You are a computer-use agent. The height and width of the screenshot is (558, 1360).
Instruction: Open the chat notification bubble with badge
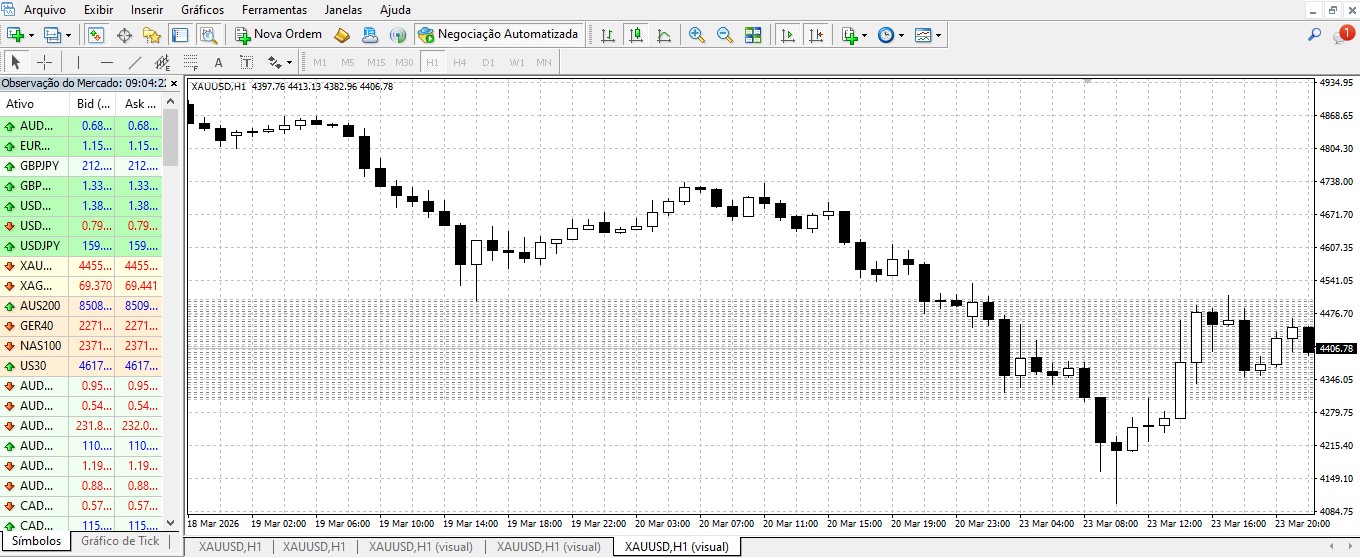1343,35
